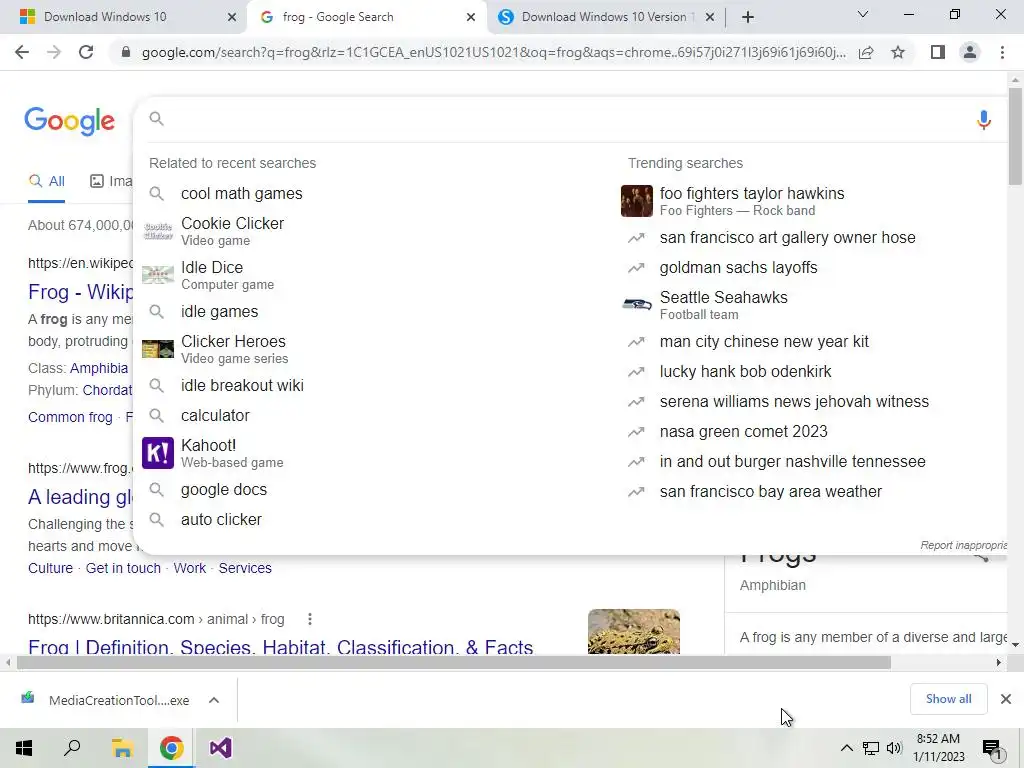Click the Amphibia class link
This screenshot has width=1024, height=768.
pos(99,368)
